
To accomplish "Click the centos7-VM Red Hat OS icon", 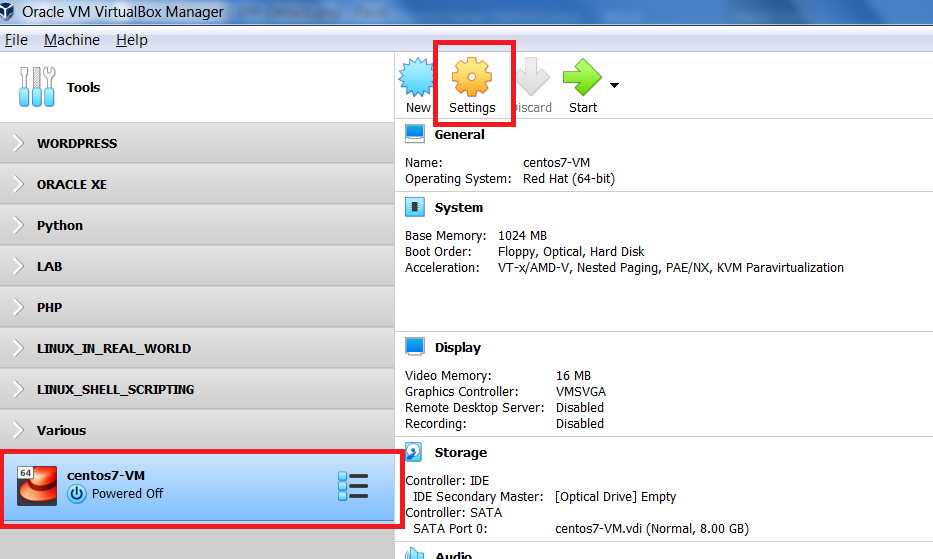I will [x=37, y=486].
